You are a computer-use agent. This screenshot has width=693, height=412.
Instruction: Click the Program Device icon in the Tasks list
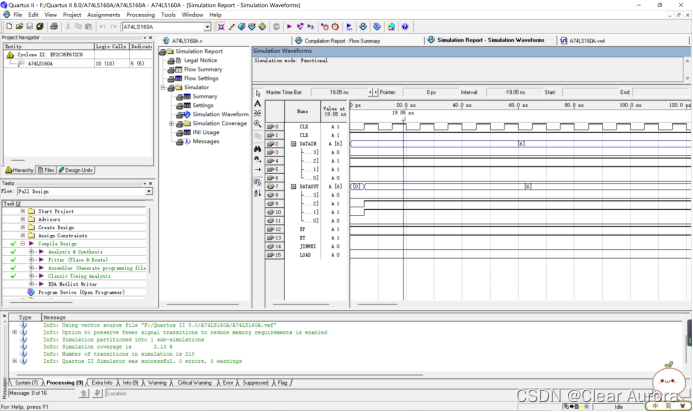(x=31, y=292)
